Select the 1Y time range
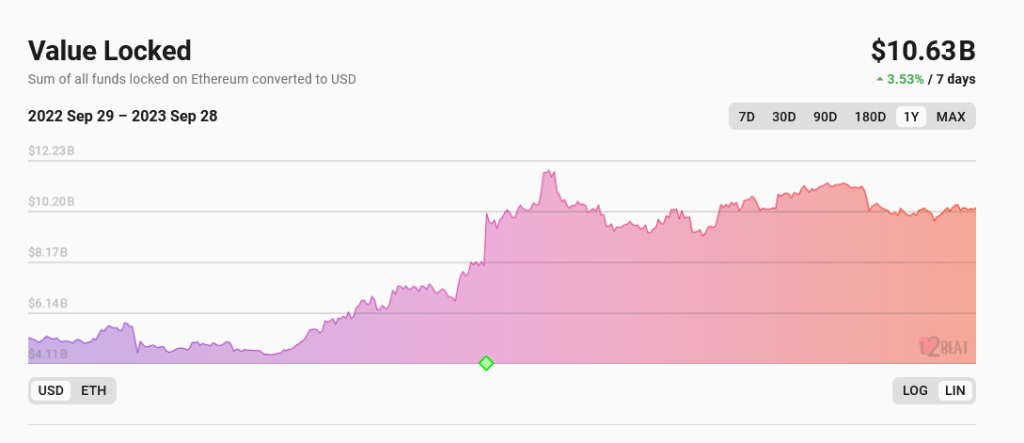 click(x=911, y=117)
